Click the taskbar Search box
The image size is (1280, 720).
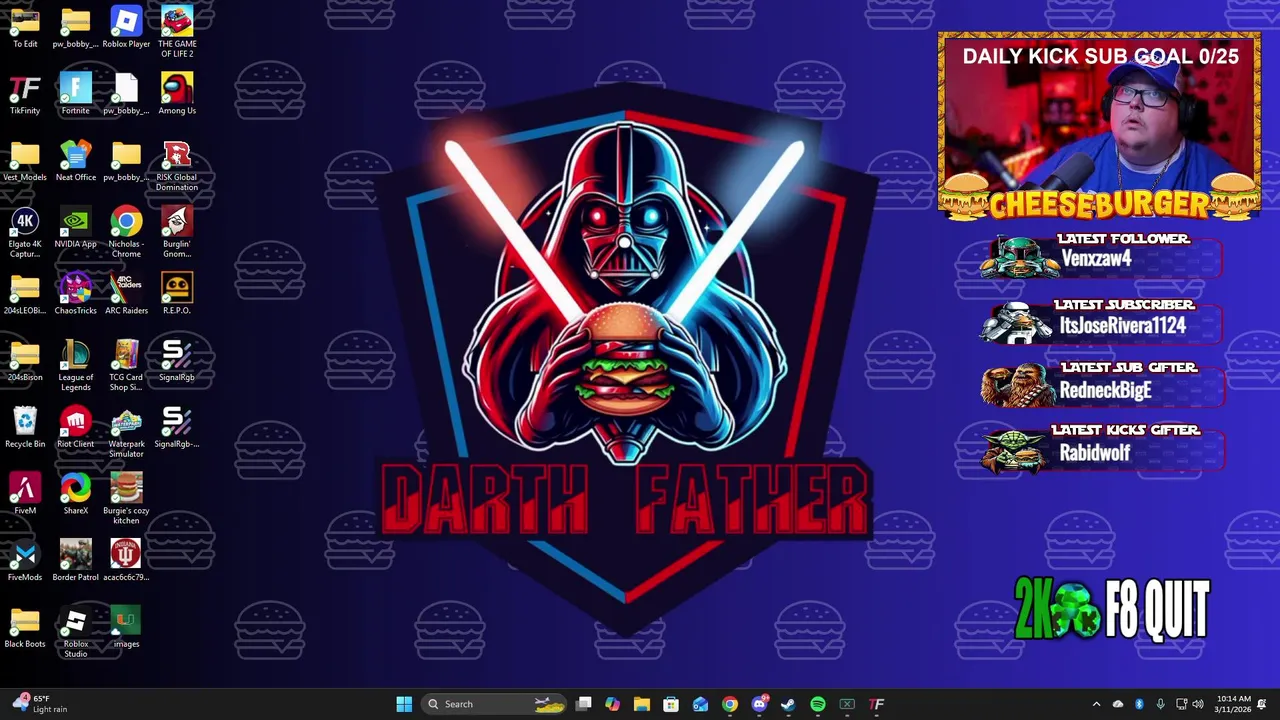[x=495, y=704]
